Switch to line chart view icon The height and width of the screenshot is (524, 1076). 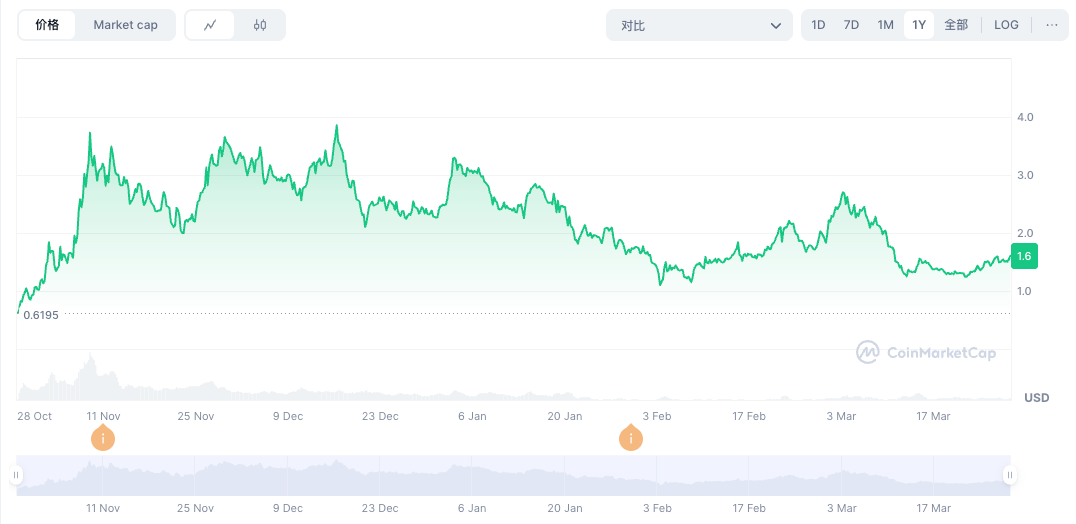pos(210,25)
